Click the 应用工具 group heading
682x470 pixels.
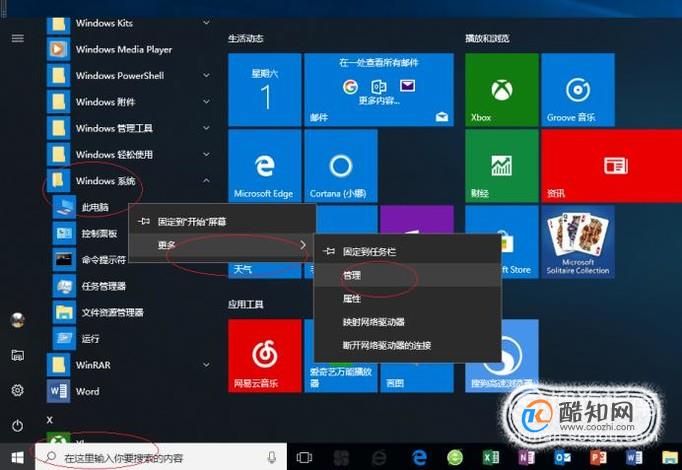pos(246,304)
